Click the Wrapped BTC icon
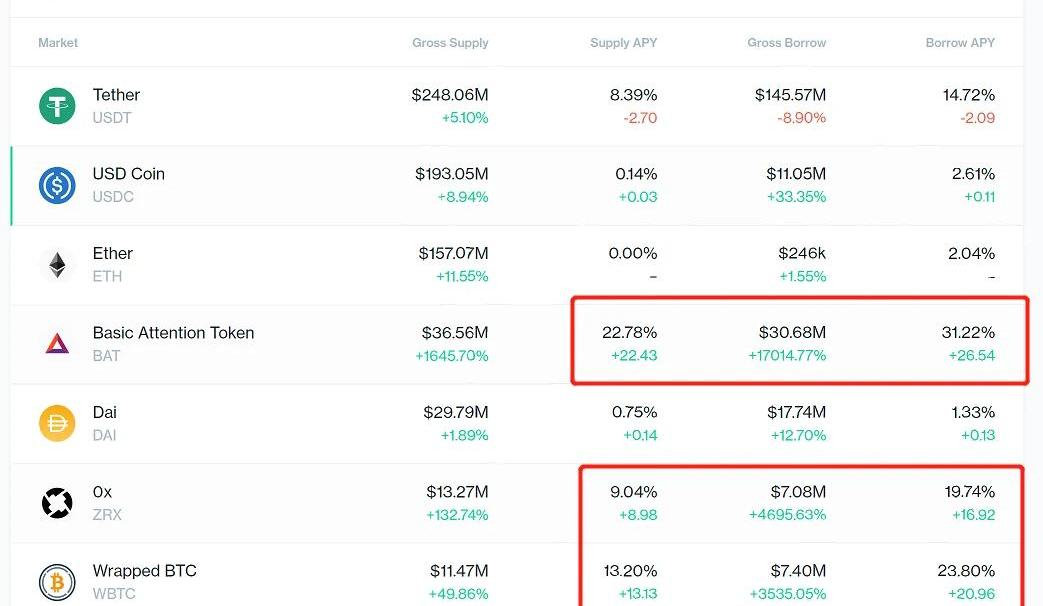Image resolution: width=1043 pixels, height=606 pixels. (57, 582)
